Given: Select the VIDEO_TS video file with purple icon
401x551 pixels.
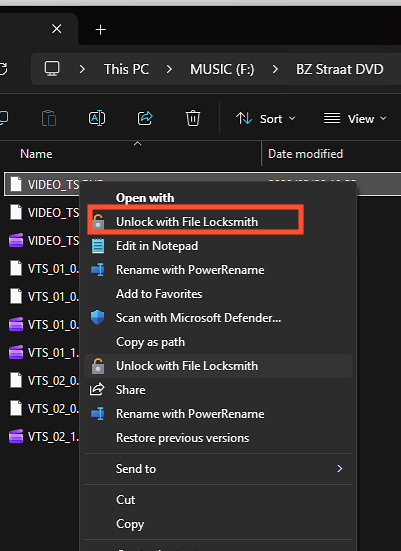Looking at the screenshot, I should click(45, 241).
